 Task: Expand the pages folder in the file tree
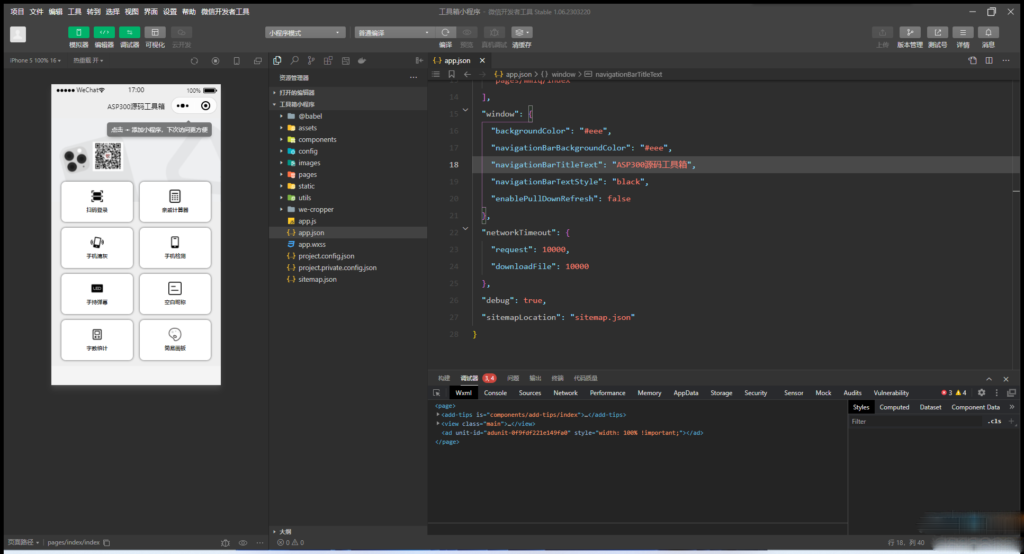coord(307,175)
